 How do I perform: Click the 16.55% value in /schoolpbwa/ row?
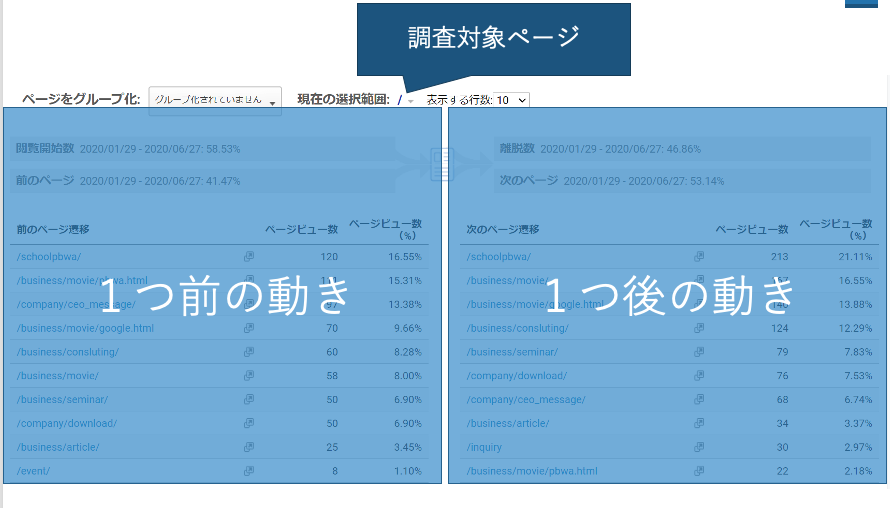pos(405,257)
